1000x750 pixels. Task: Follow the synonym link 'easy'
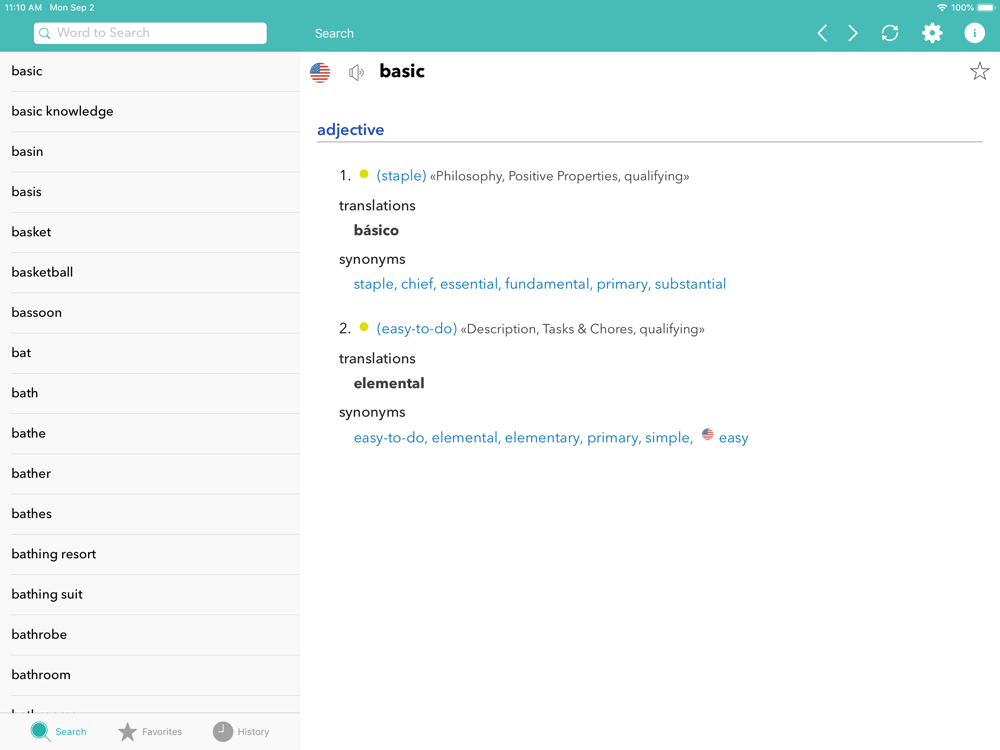(733, 438)
